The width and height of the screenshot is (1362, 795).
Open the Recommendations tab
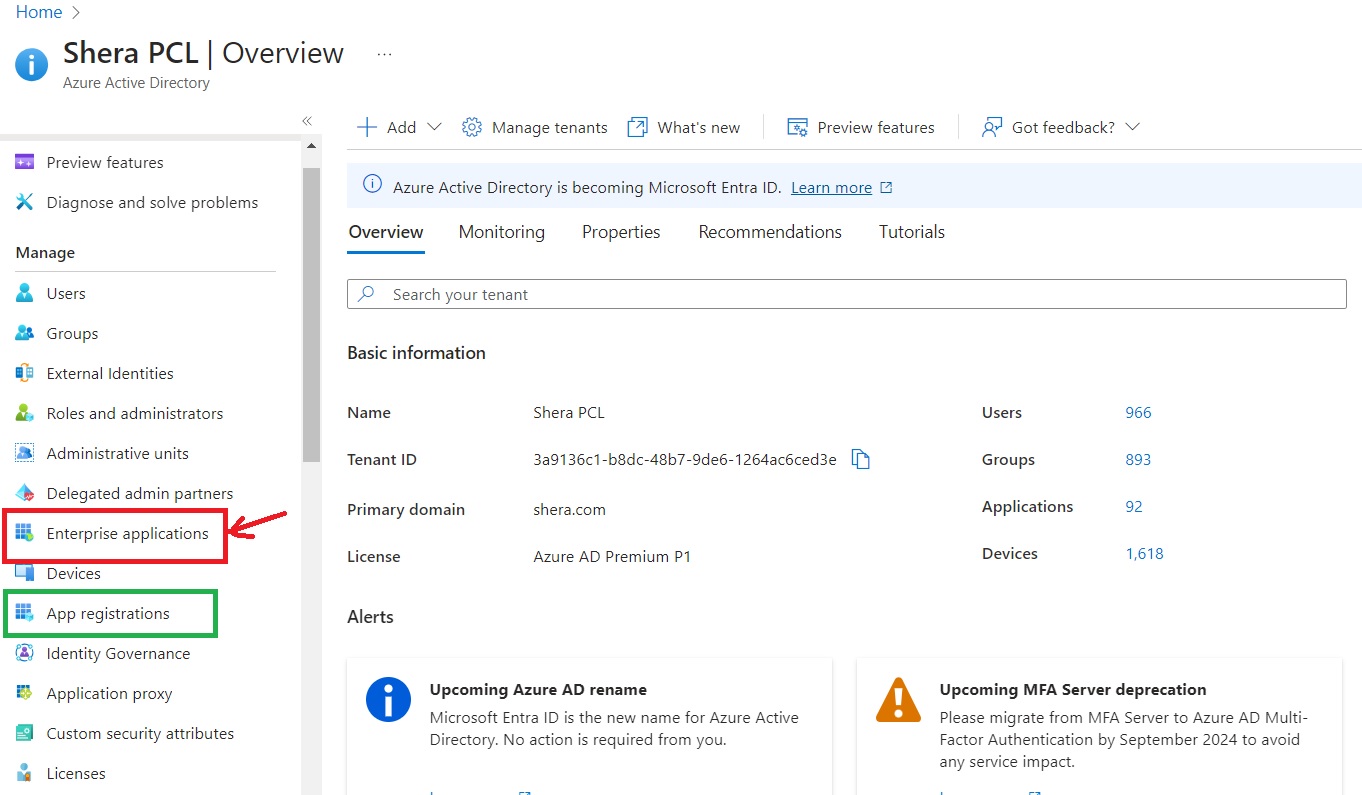(x=770, y=232)
